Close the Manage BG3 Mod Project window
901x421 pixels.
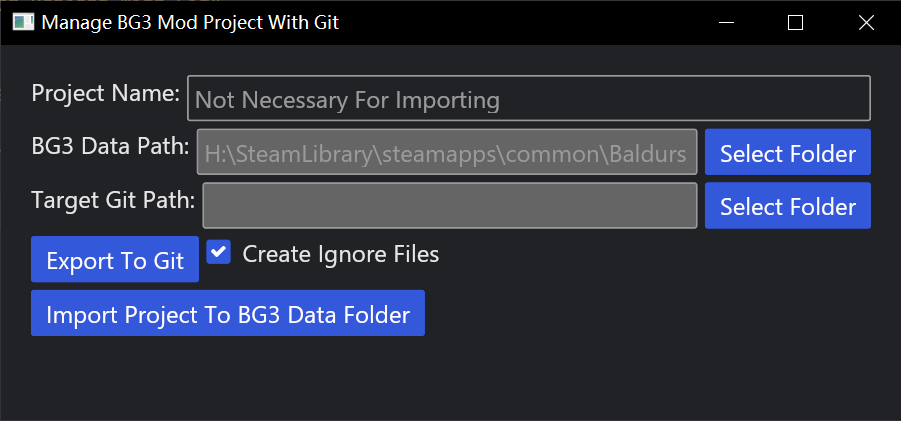[866, 22]
